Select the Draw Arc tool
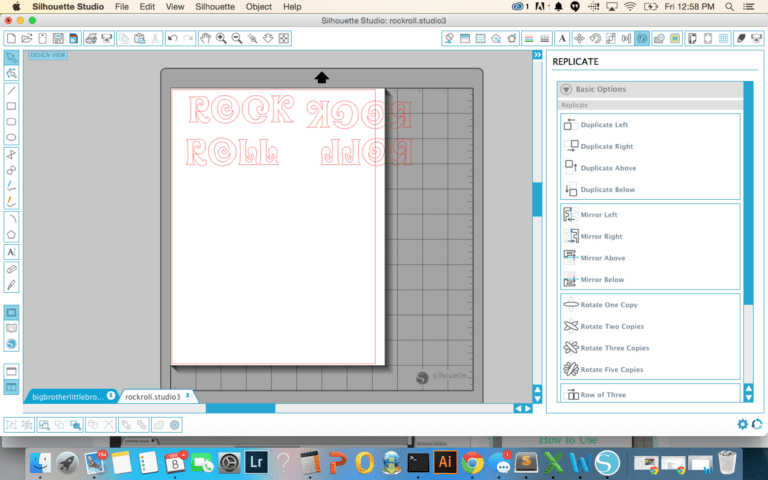This screenshot has height=480, width=768. pos(11,218)
